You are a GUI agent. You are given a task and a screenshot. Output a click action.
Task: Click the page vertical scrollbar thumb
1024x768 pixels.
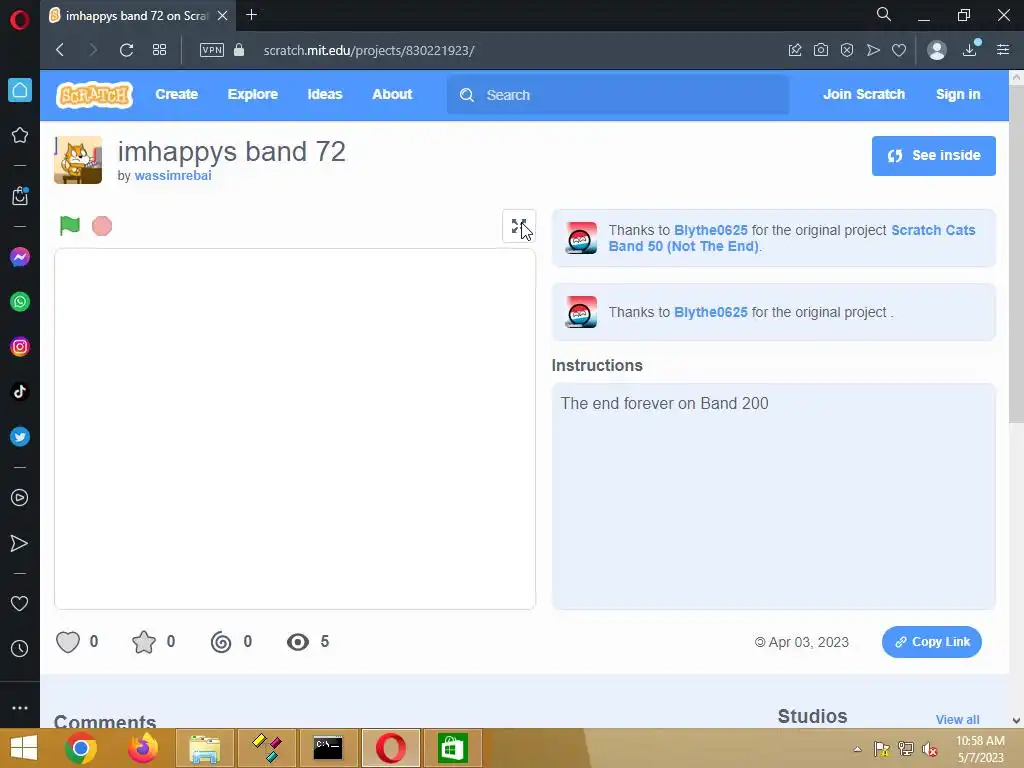[1016, 254]
